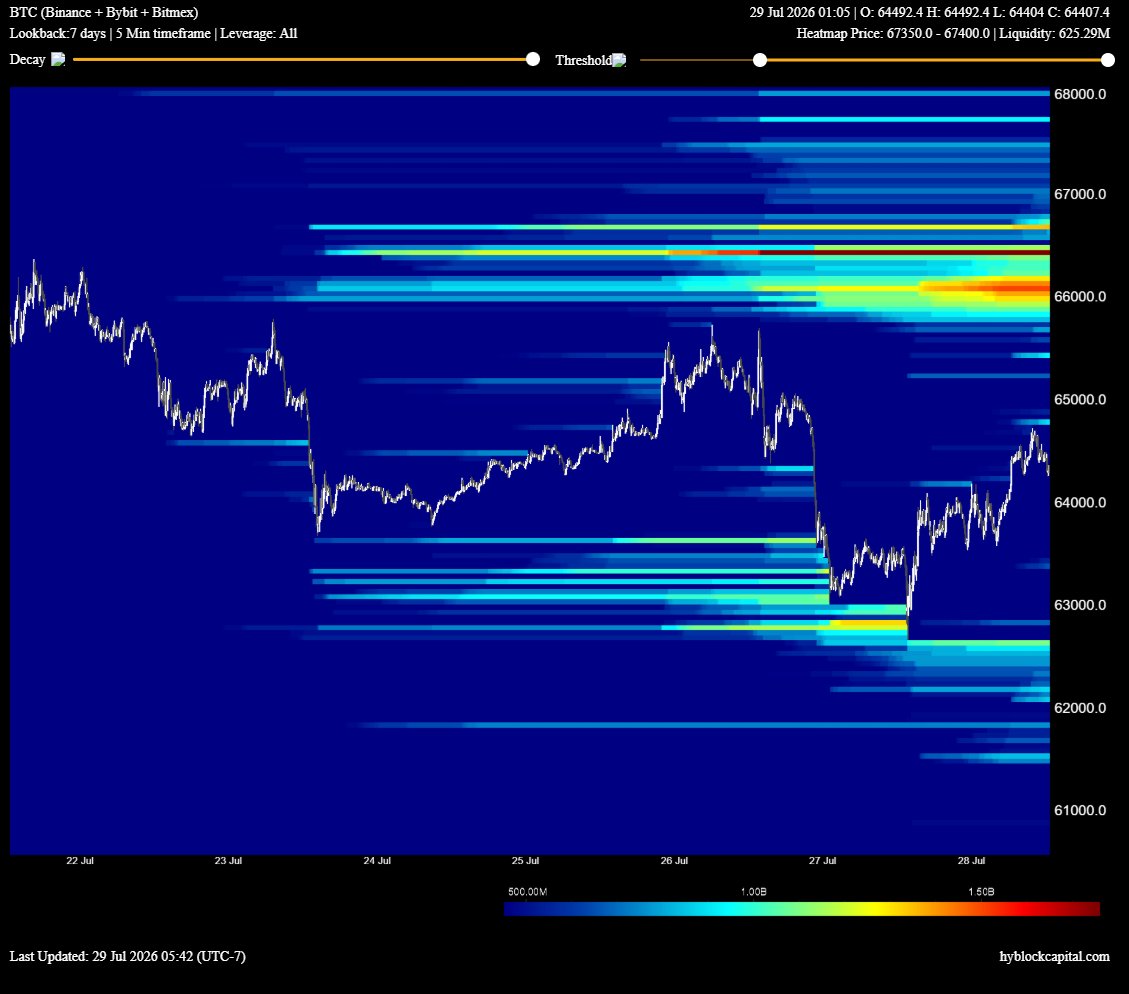Click the 65000.0 price axis label
The width and height of the screenshot is (1129, 994).
point(1080,399)
